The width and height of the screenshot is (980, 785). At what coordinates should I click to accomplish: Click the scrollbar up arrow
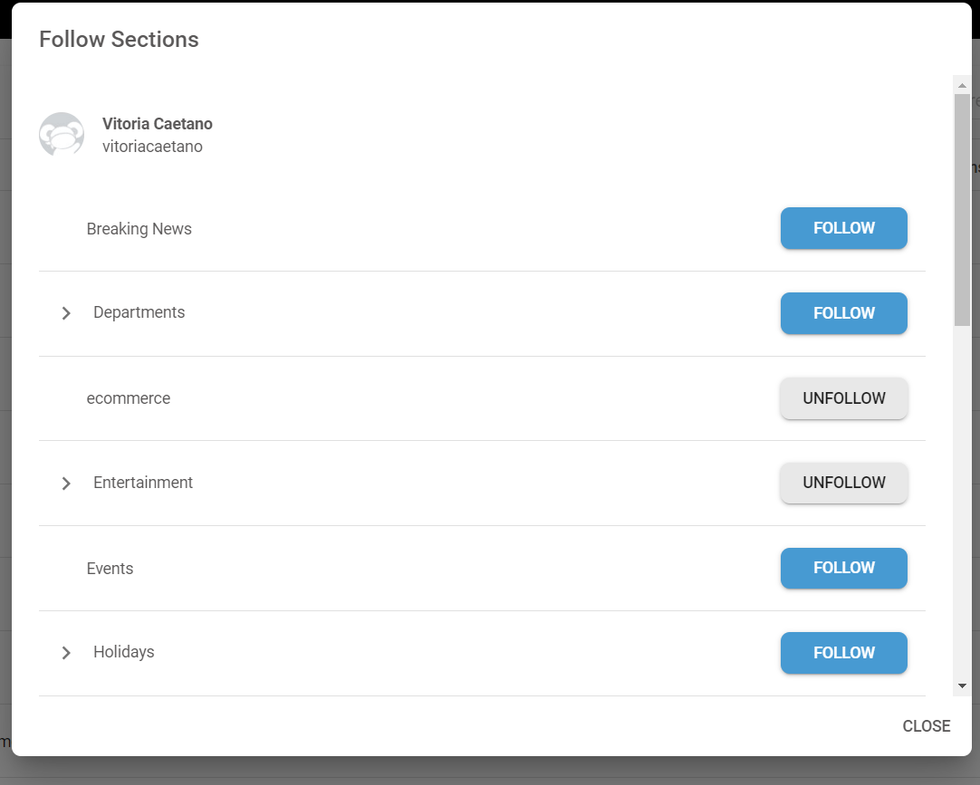point(962,86)
